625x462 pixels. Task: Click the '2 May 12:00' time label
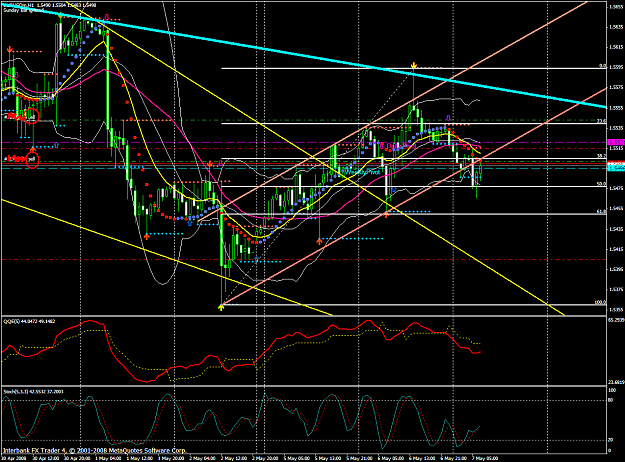point(234,458)
